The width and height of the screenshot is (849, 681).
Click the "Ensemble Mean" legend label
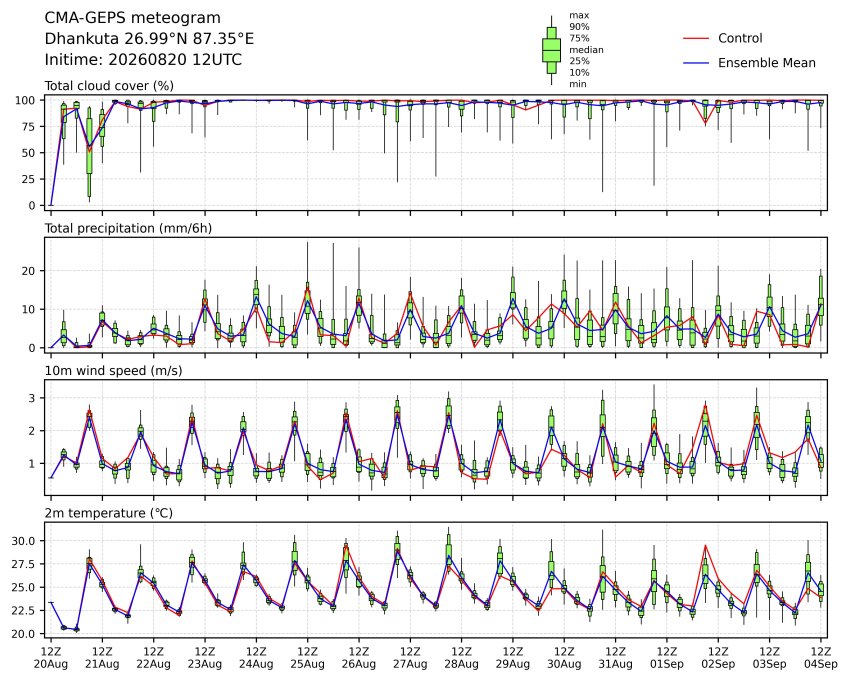click(767, 63)
